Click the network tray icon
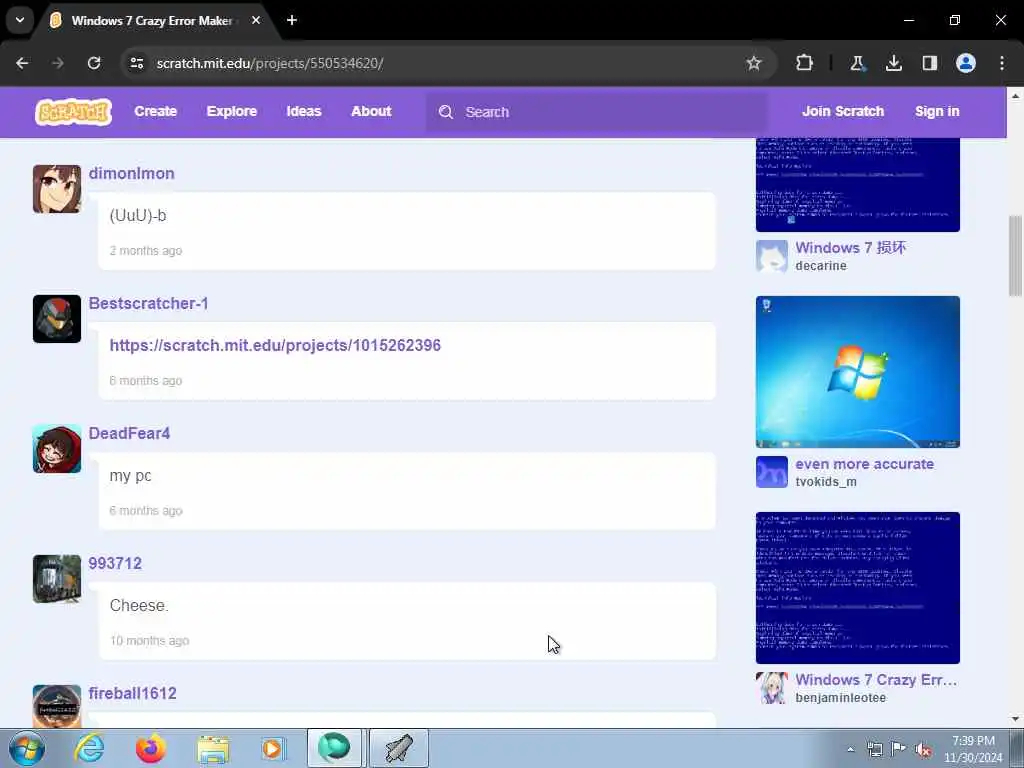Image resolution: width=1024 pixels, height=768 pixels. (x=874, y=749)
